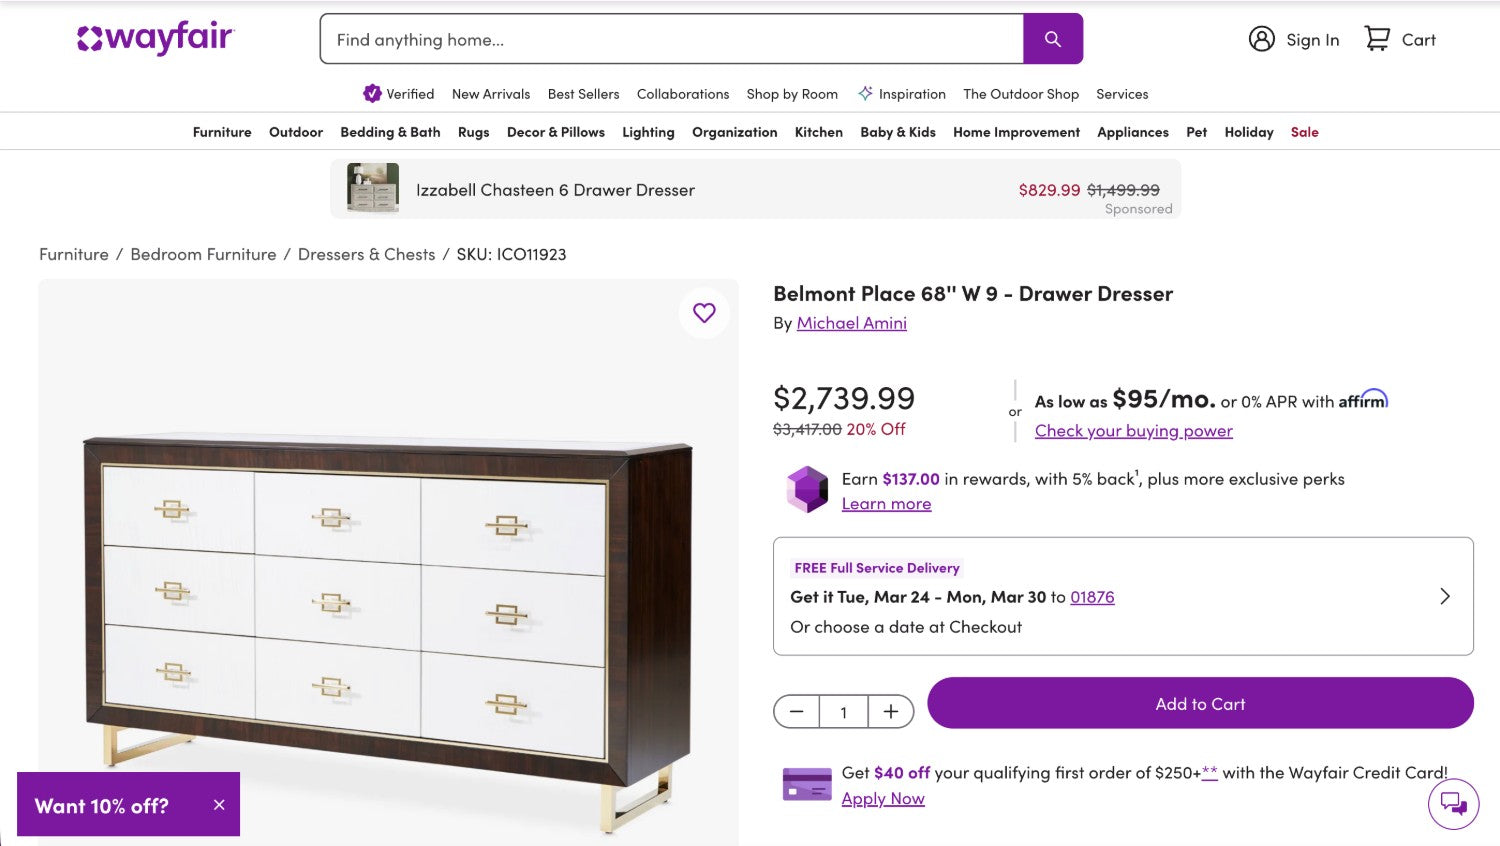Image resolution: width=1500 pixels, height=846 pixels.
Task: Save dresser with the heart favorite icon
Action: click(x=704, y=313)
